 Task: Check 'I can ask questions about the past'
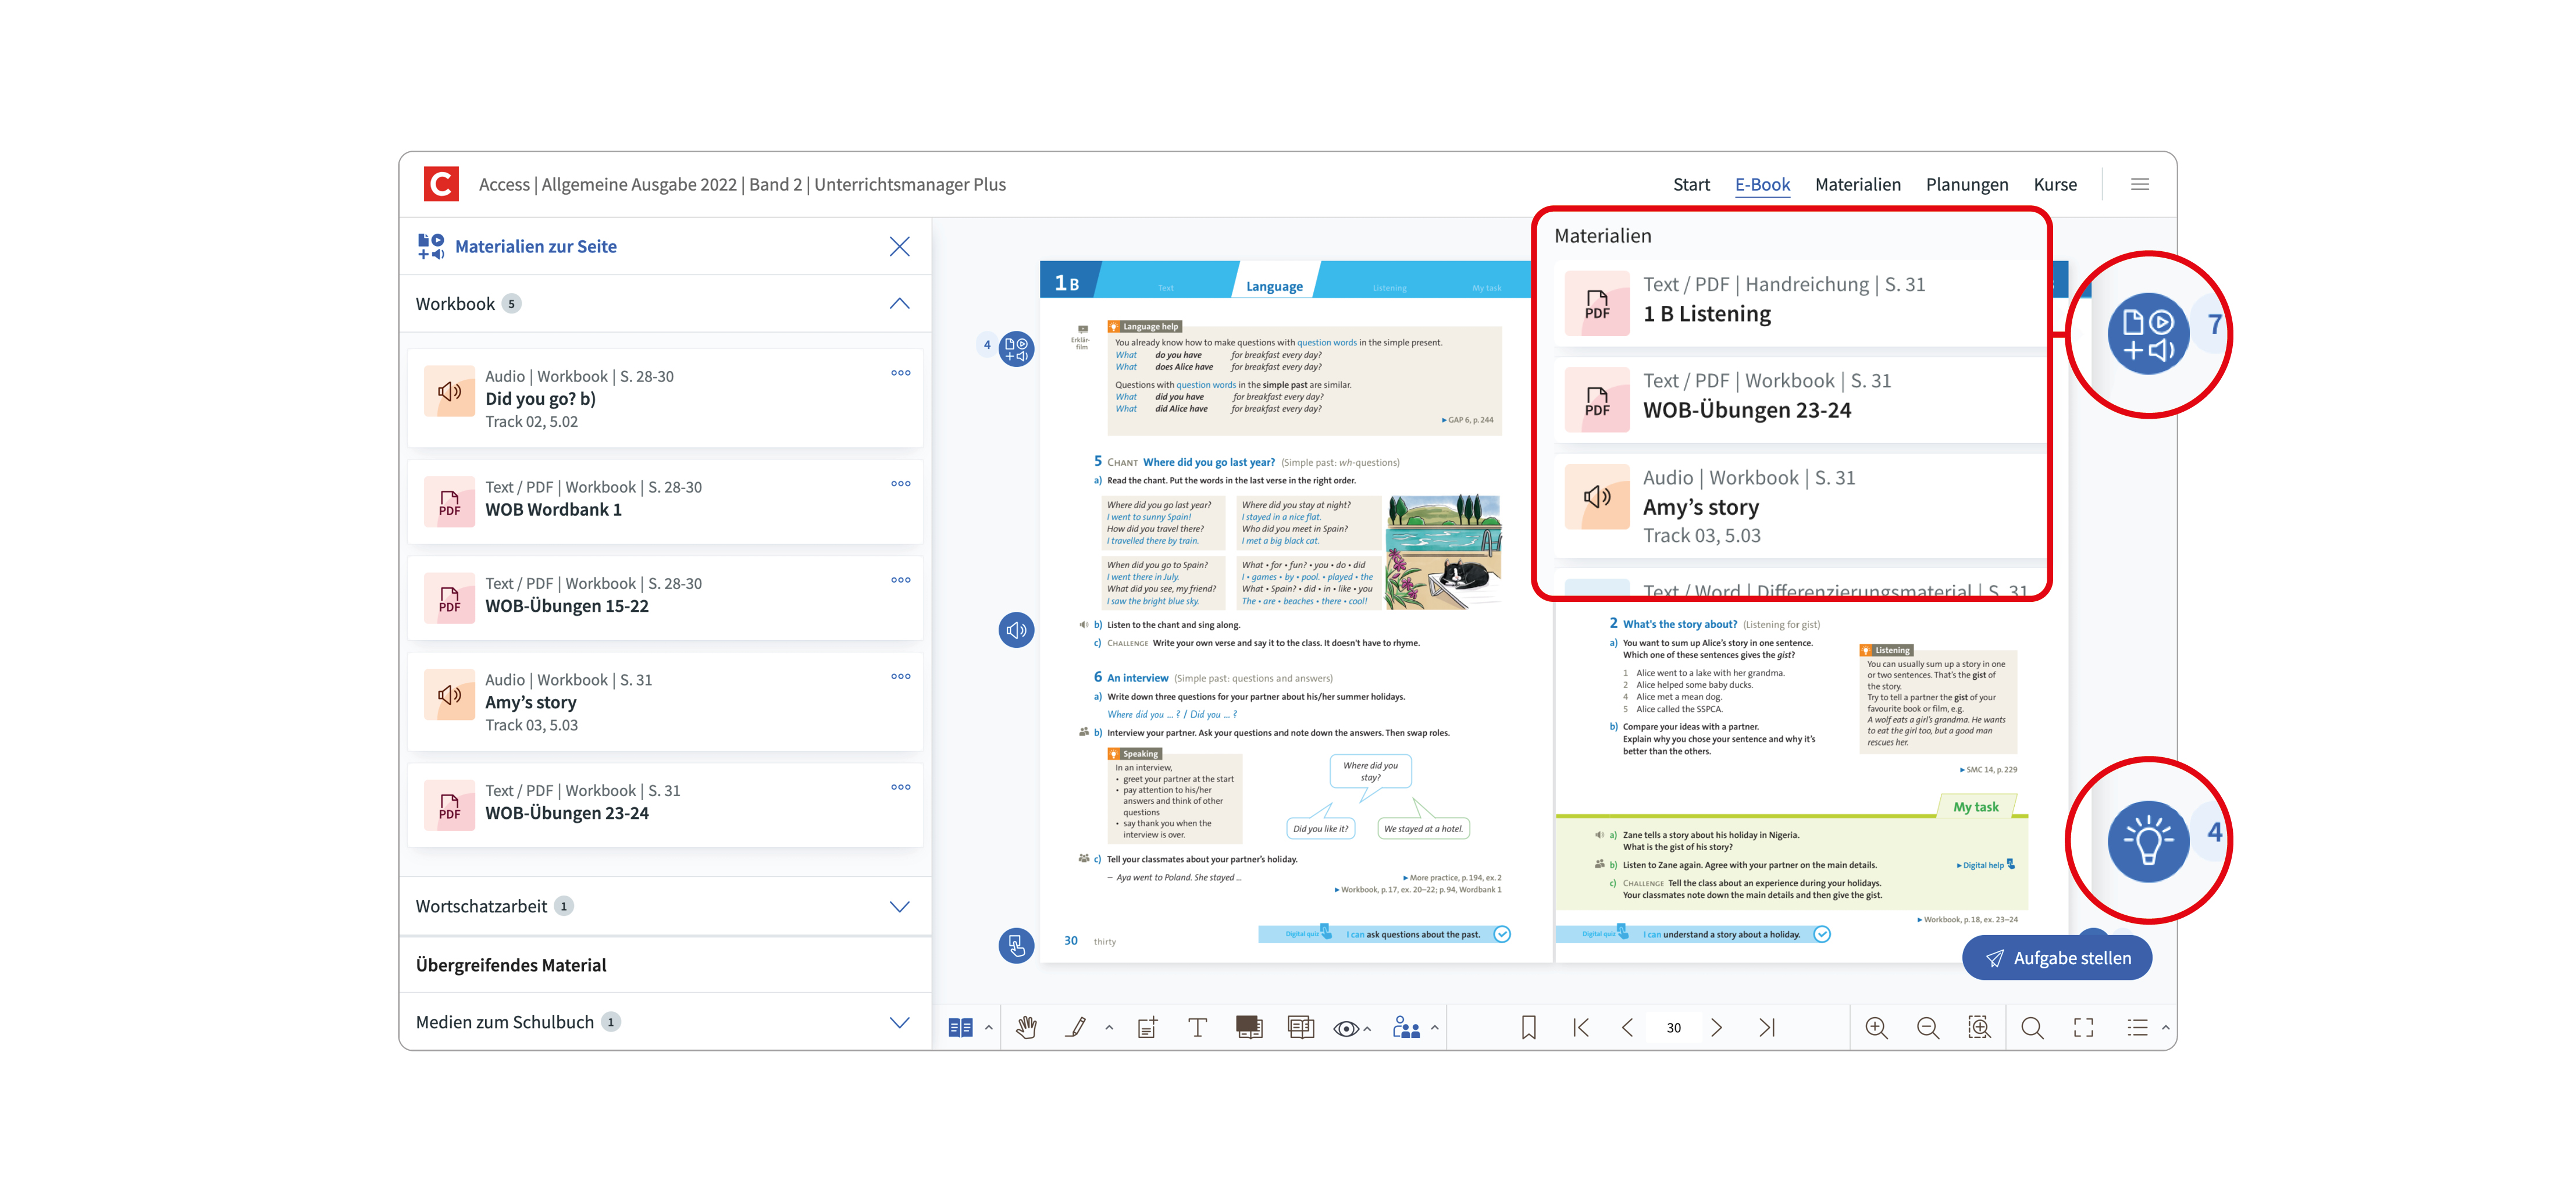coord(1501,934)
